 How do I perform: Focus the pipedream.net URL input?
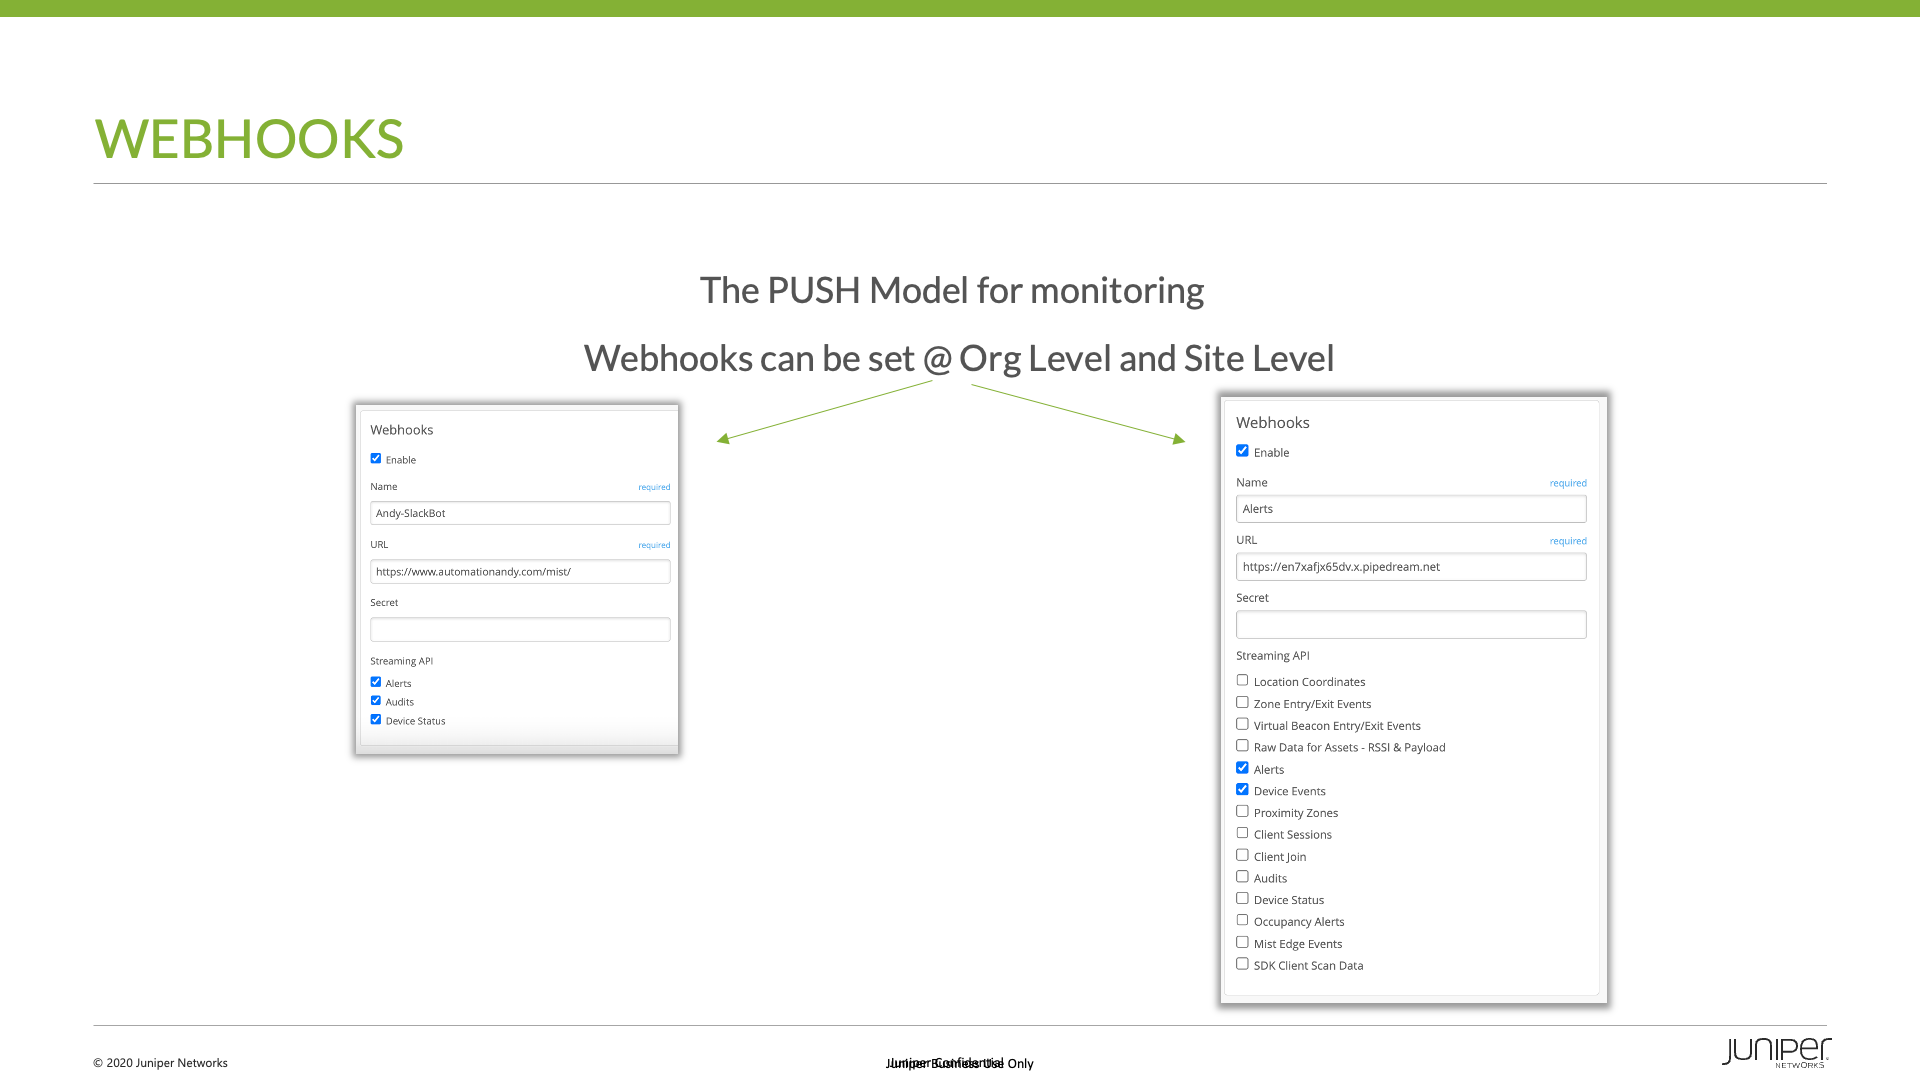(1410, 567)
